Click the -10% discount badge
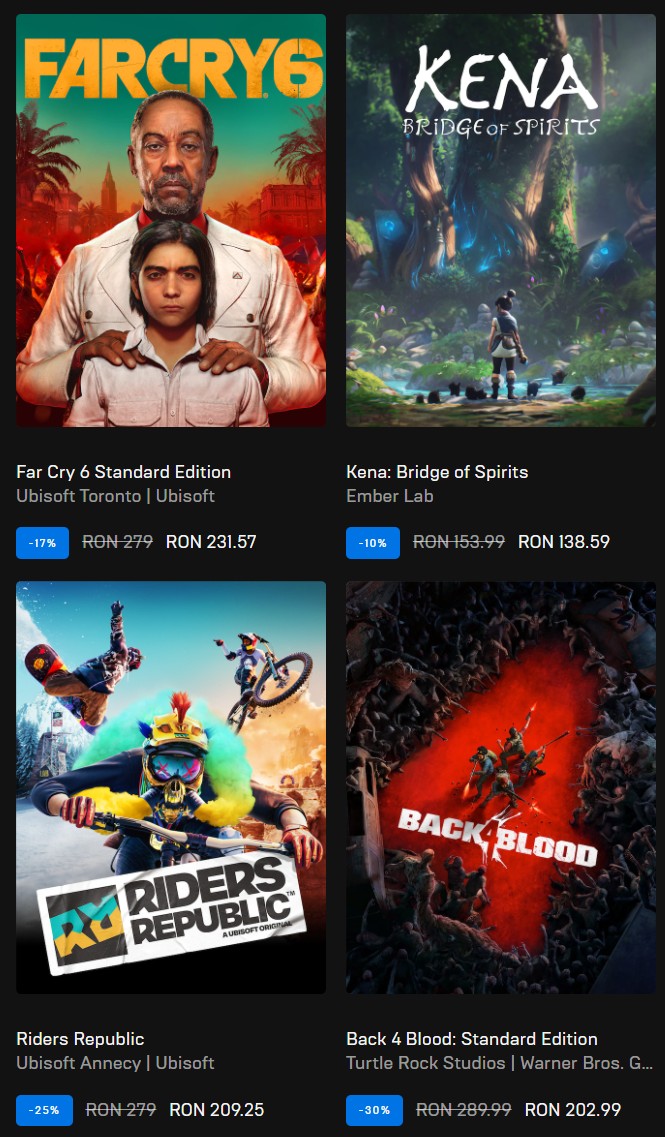 pos(373,543)
